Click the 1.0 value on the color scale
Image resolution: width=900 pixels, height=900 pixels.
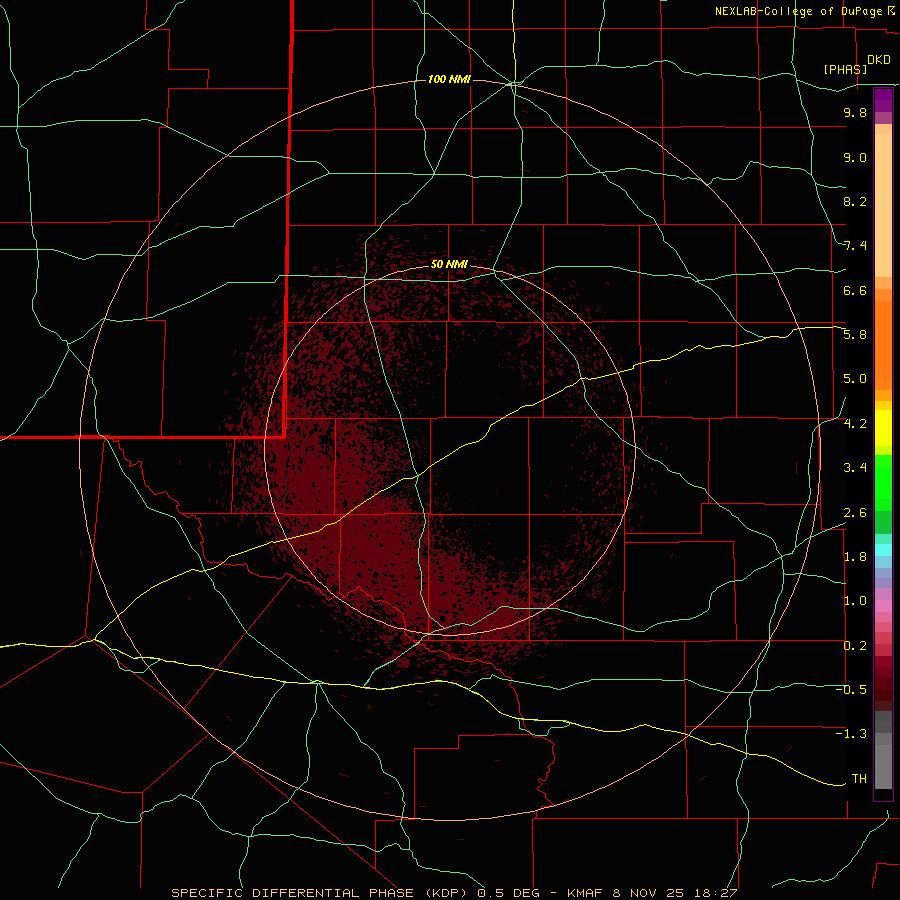855,601
